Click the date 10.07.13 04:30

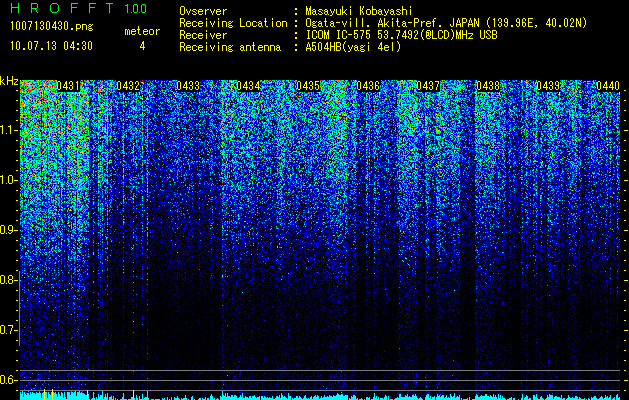click(x=51, y=46)
